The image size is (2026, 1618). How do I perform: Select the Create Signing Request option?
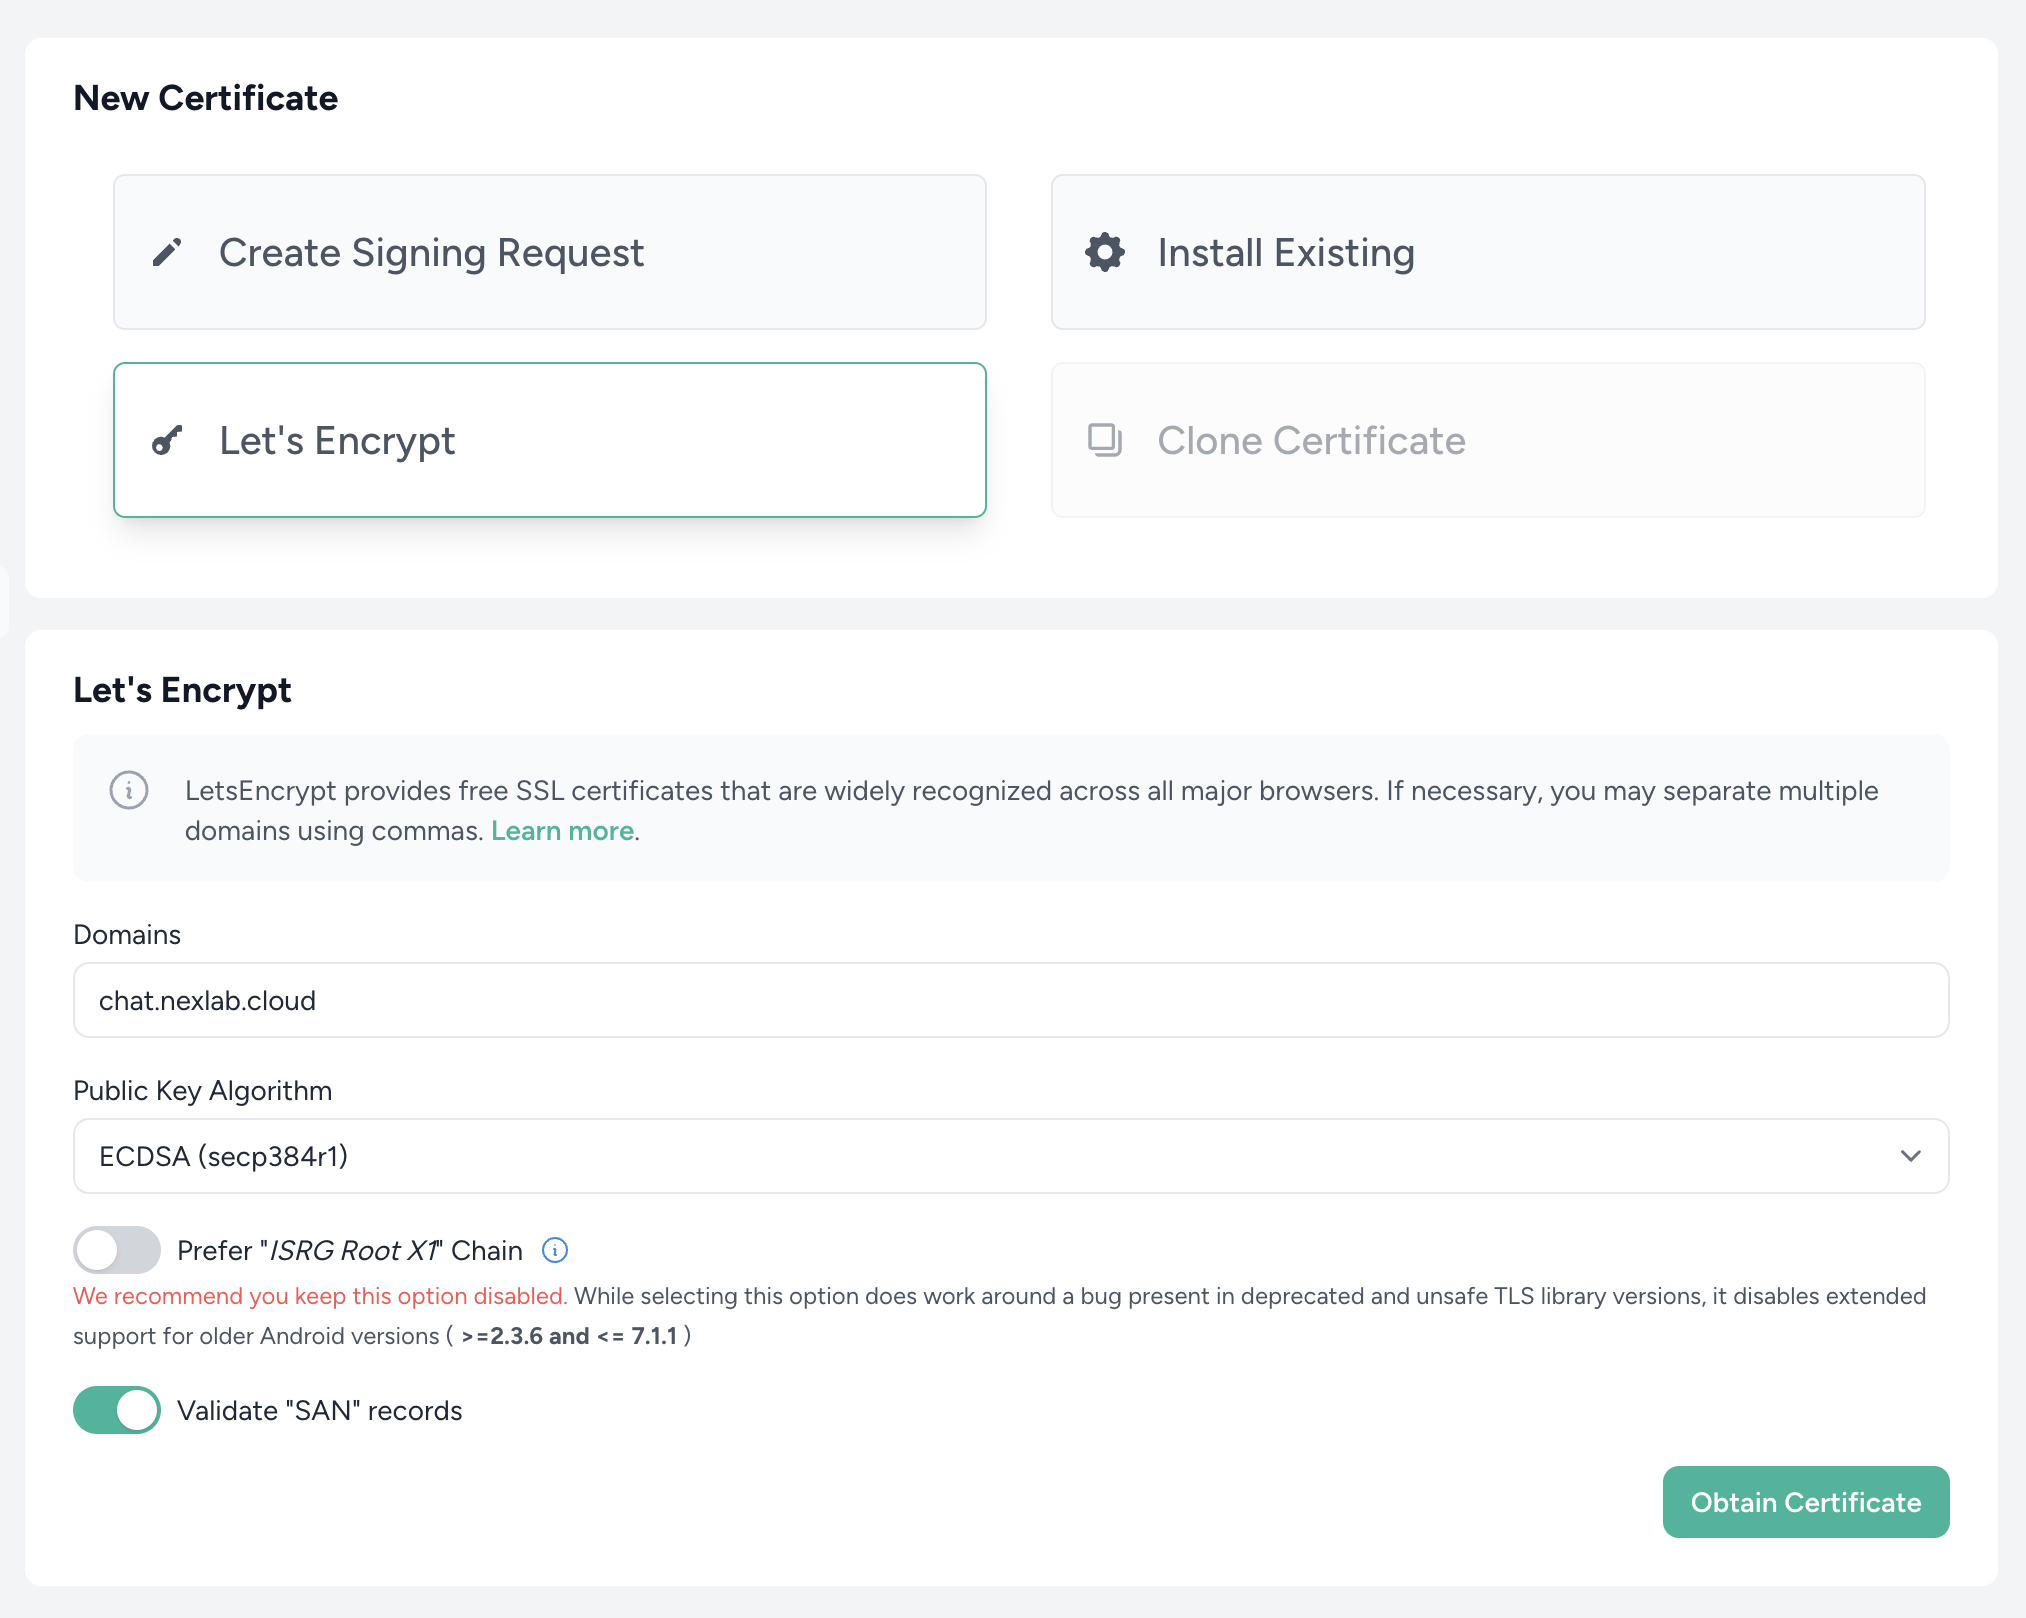click(550, 252)
